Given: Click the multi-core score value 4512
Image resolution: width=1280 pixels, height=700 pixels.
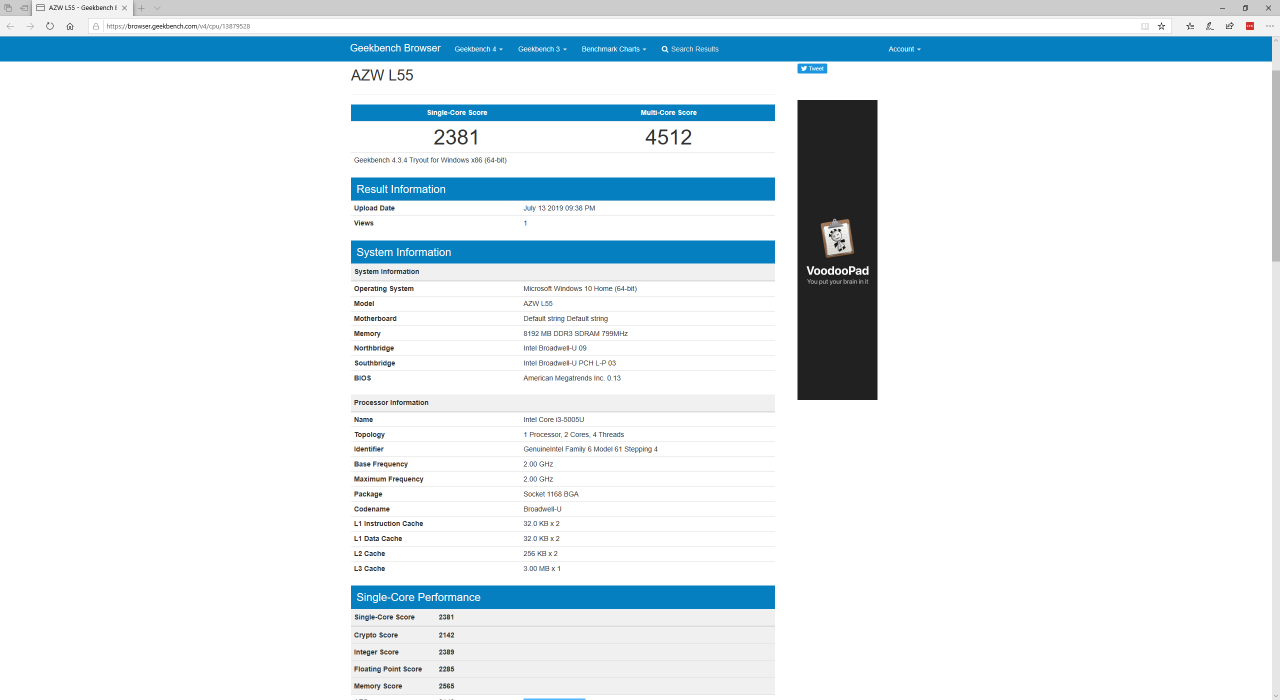Looking at the screenshot, I should coord(668,137).
